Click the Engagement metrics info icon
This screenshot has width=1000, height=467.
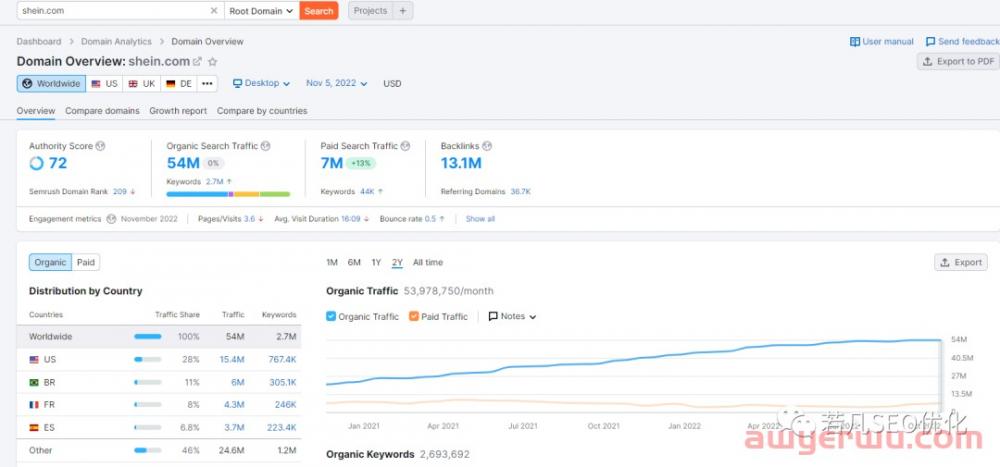pos(111,219)
